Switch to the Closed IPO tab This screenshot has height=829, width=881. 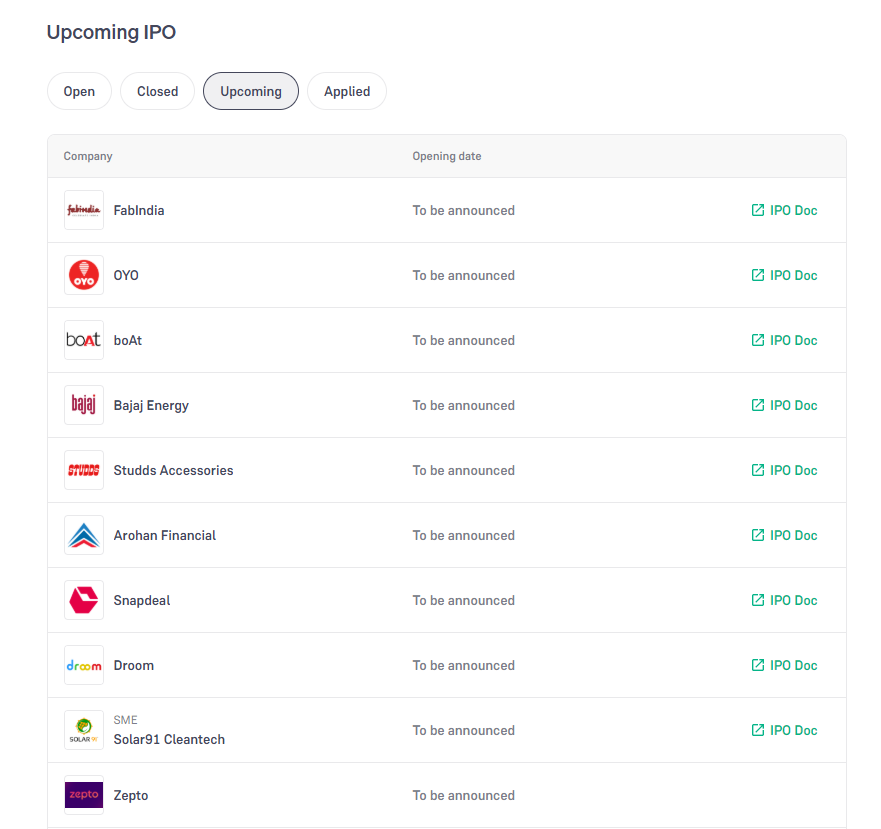click(157, 91)
